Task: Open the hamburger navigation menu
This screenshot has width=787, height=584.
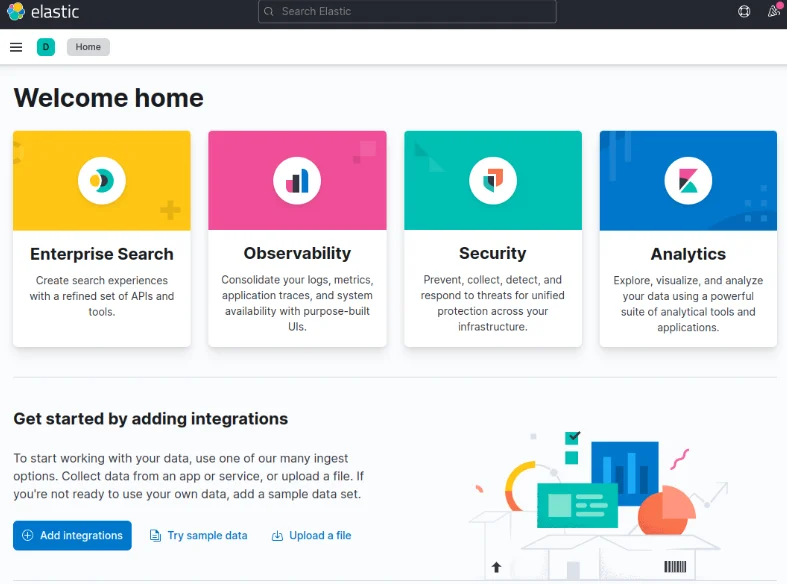Action: click(16, 47)
